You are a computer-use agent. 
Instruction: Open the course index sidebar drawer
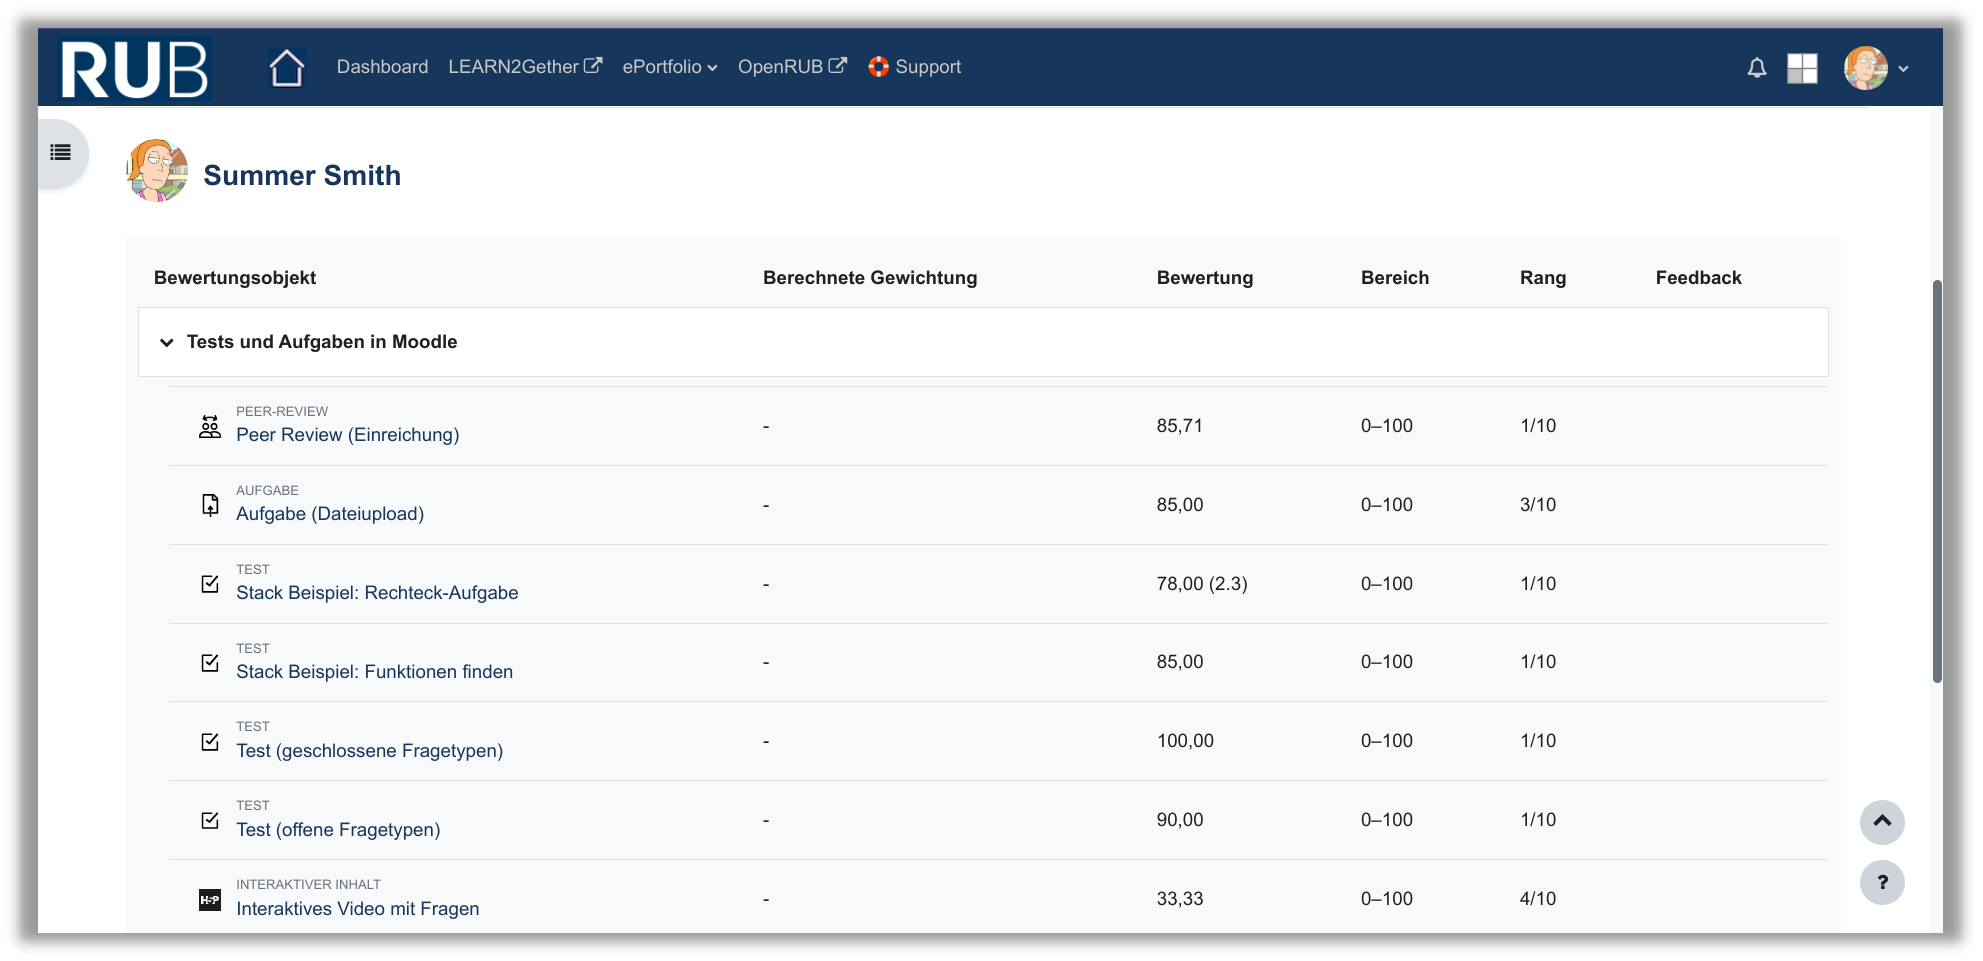coord(61,153)
